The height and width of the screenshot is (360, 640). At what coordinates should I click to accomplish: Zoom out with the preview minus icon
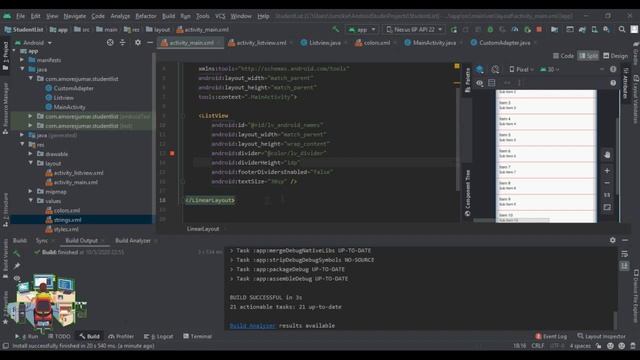[x=607, y=183]
